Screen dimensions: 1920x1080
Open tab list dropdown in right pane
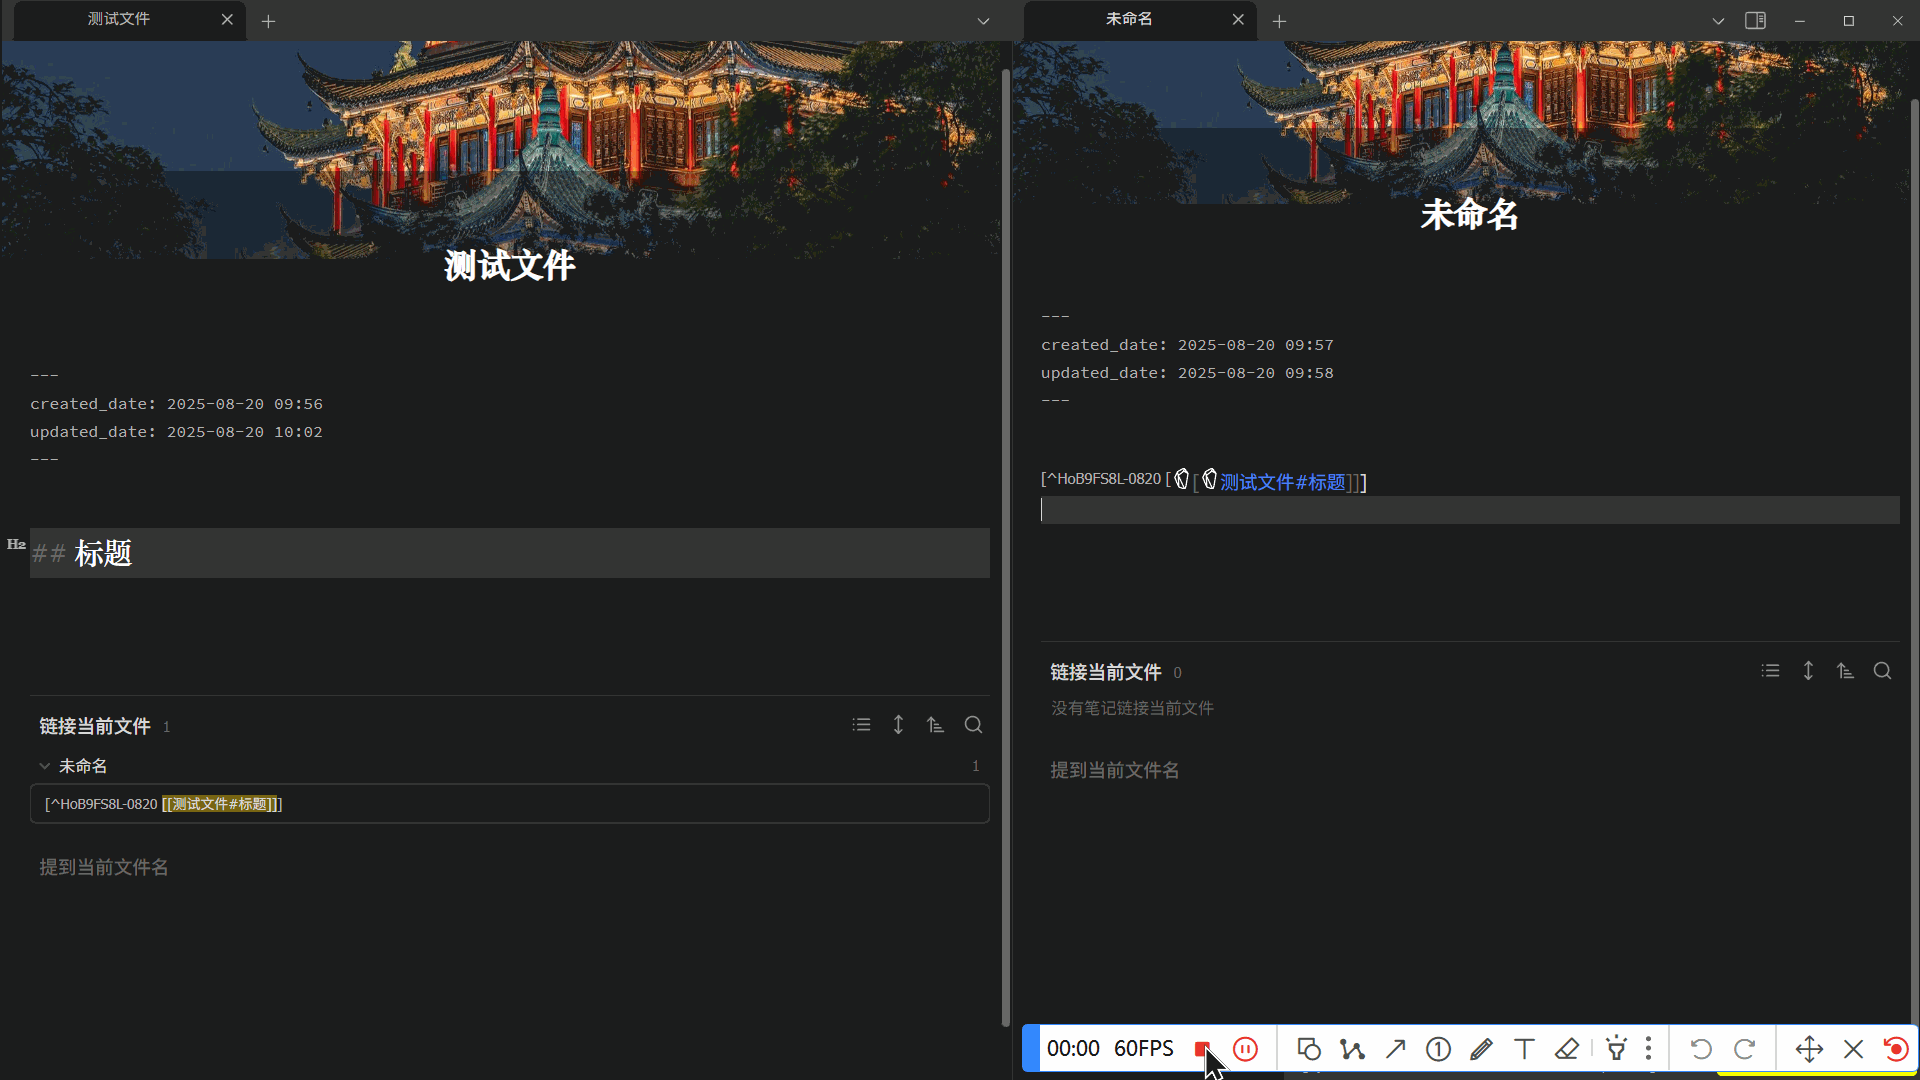pyautogui.click(x=1718, y=21)
